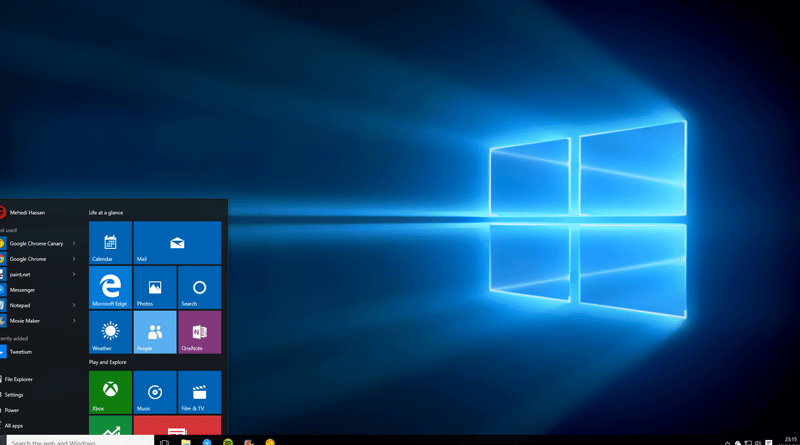Open the Search tile

[199, 287]
